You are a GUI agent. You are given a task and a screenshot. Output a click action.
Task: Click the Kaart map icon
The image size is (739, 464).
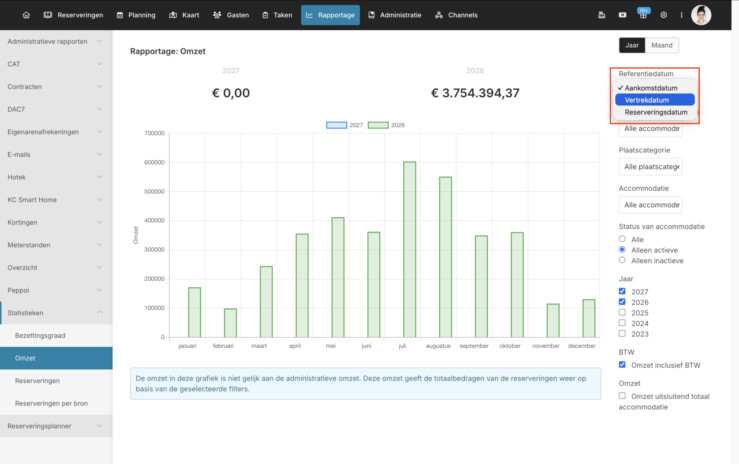click(173, 15)
